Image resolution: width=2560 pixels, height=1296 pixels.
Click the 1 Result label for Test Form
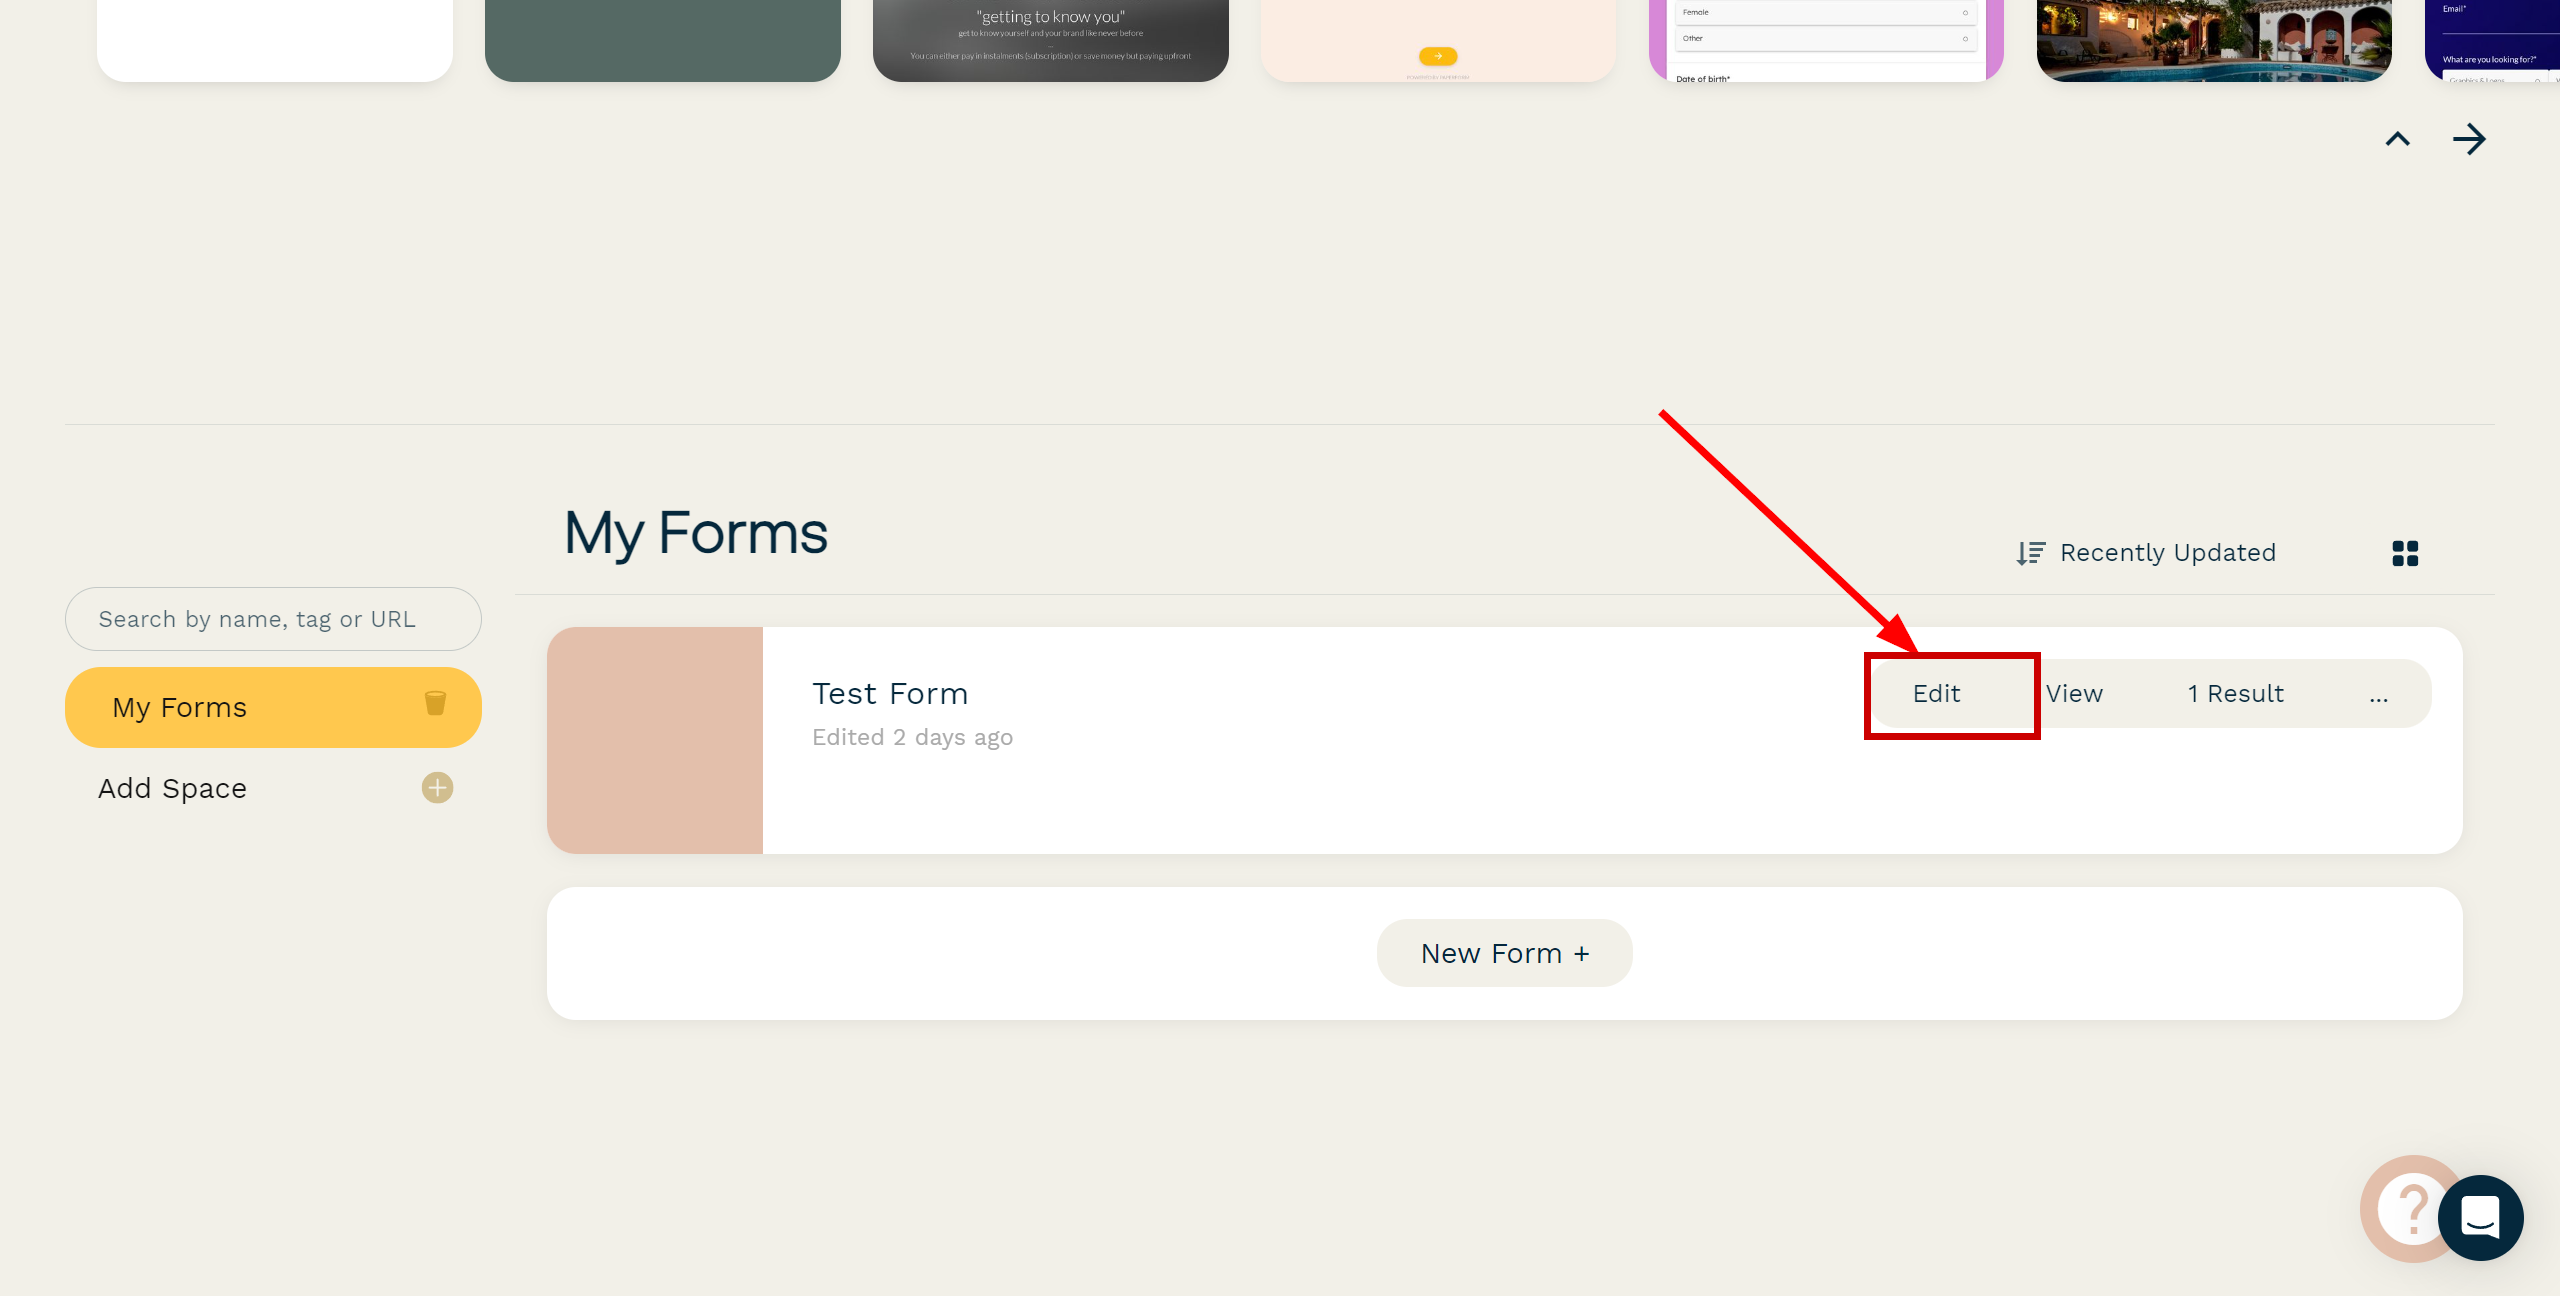tap(2234, 693)
